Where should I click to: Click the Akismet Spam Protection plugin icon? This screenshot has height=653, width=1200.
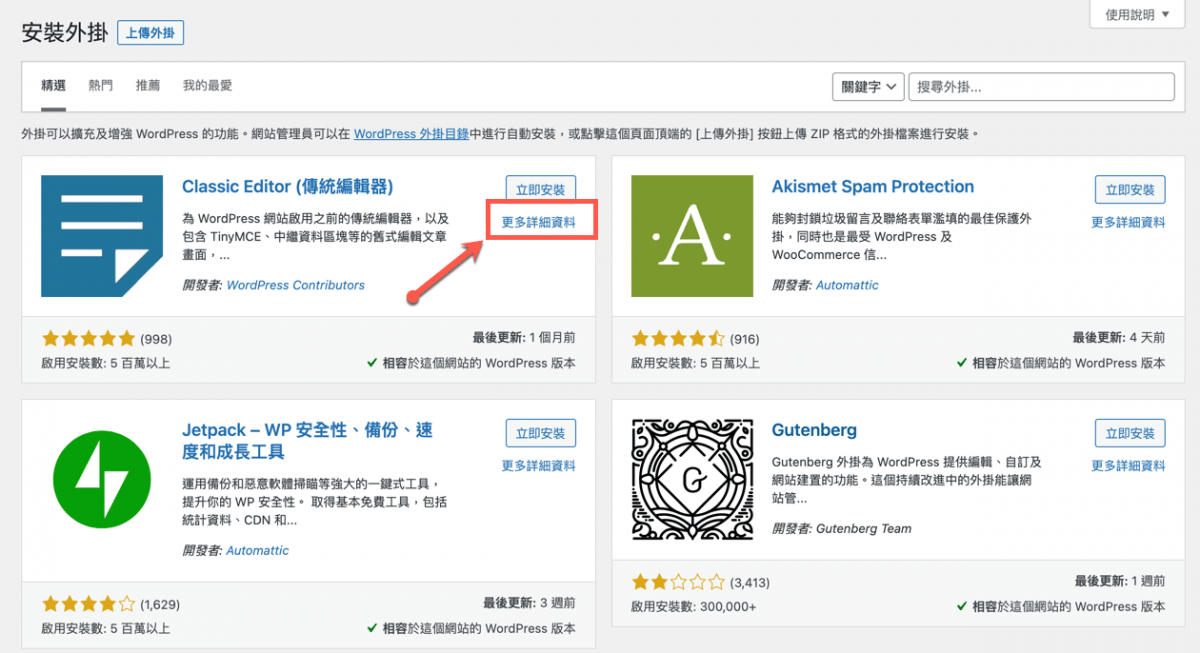click(x=692, y=236)
